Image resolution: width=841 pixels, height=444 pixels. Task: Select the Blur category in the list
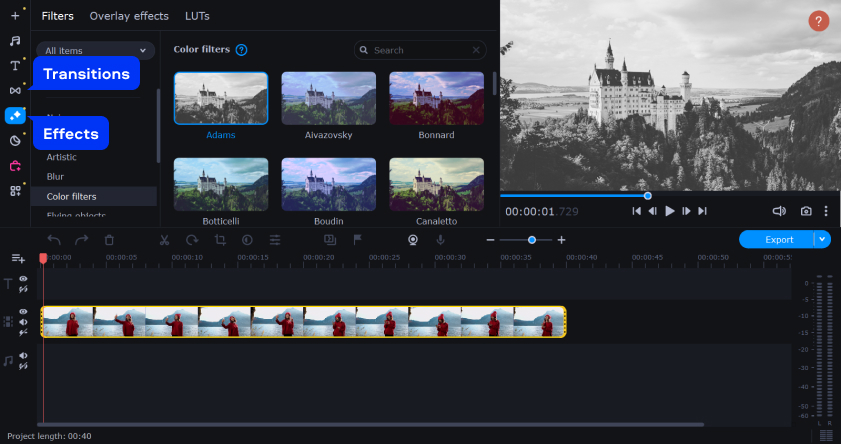(x=56, y=176)
